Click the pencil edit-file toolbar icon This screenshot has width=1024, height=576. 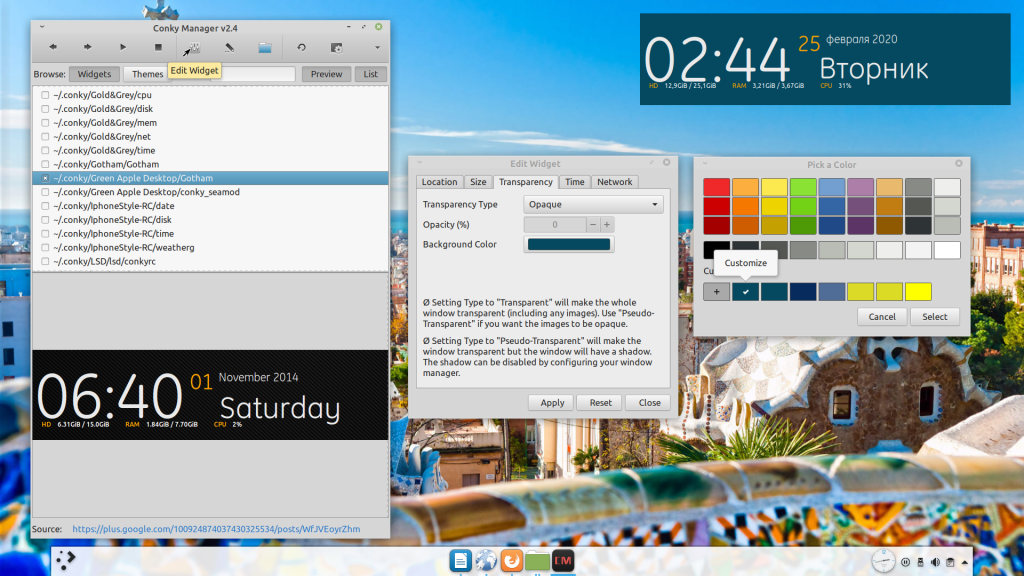click(x=229, y=47)
